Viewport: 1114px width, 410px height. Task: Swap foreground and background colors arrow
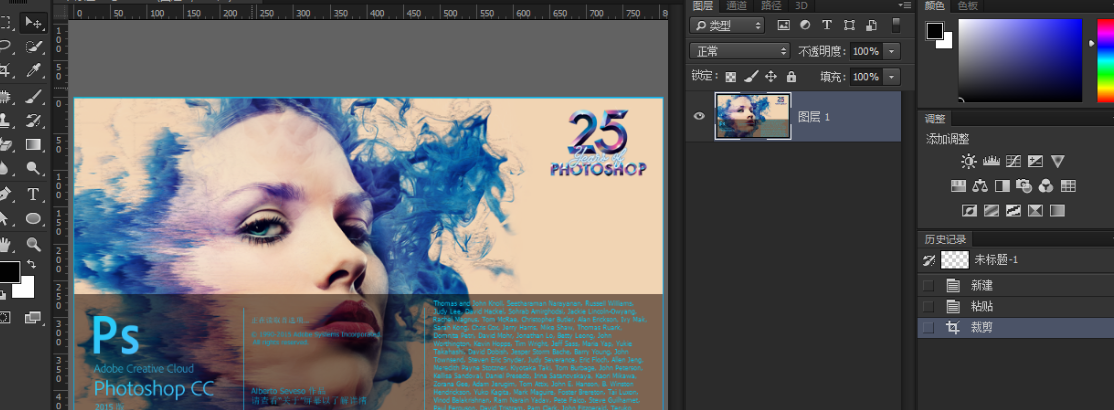pos(31,264)
